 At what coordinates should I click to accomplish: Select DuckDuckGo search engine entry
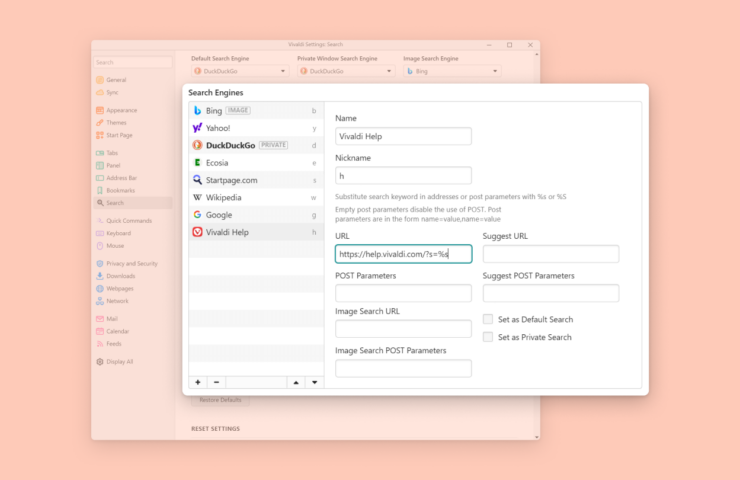pos(256,145)
